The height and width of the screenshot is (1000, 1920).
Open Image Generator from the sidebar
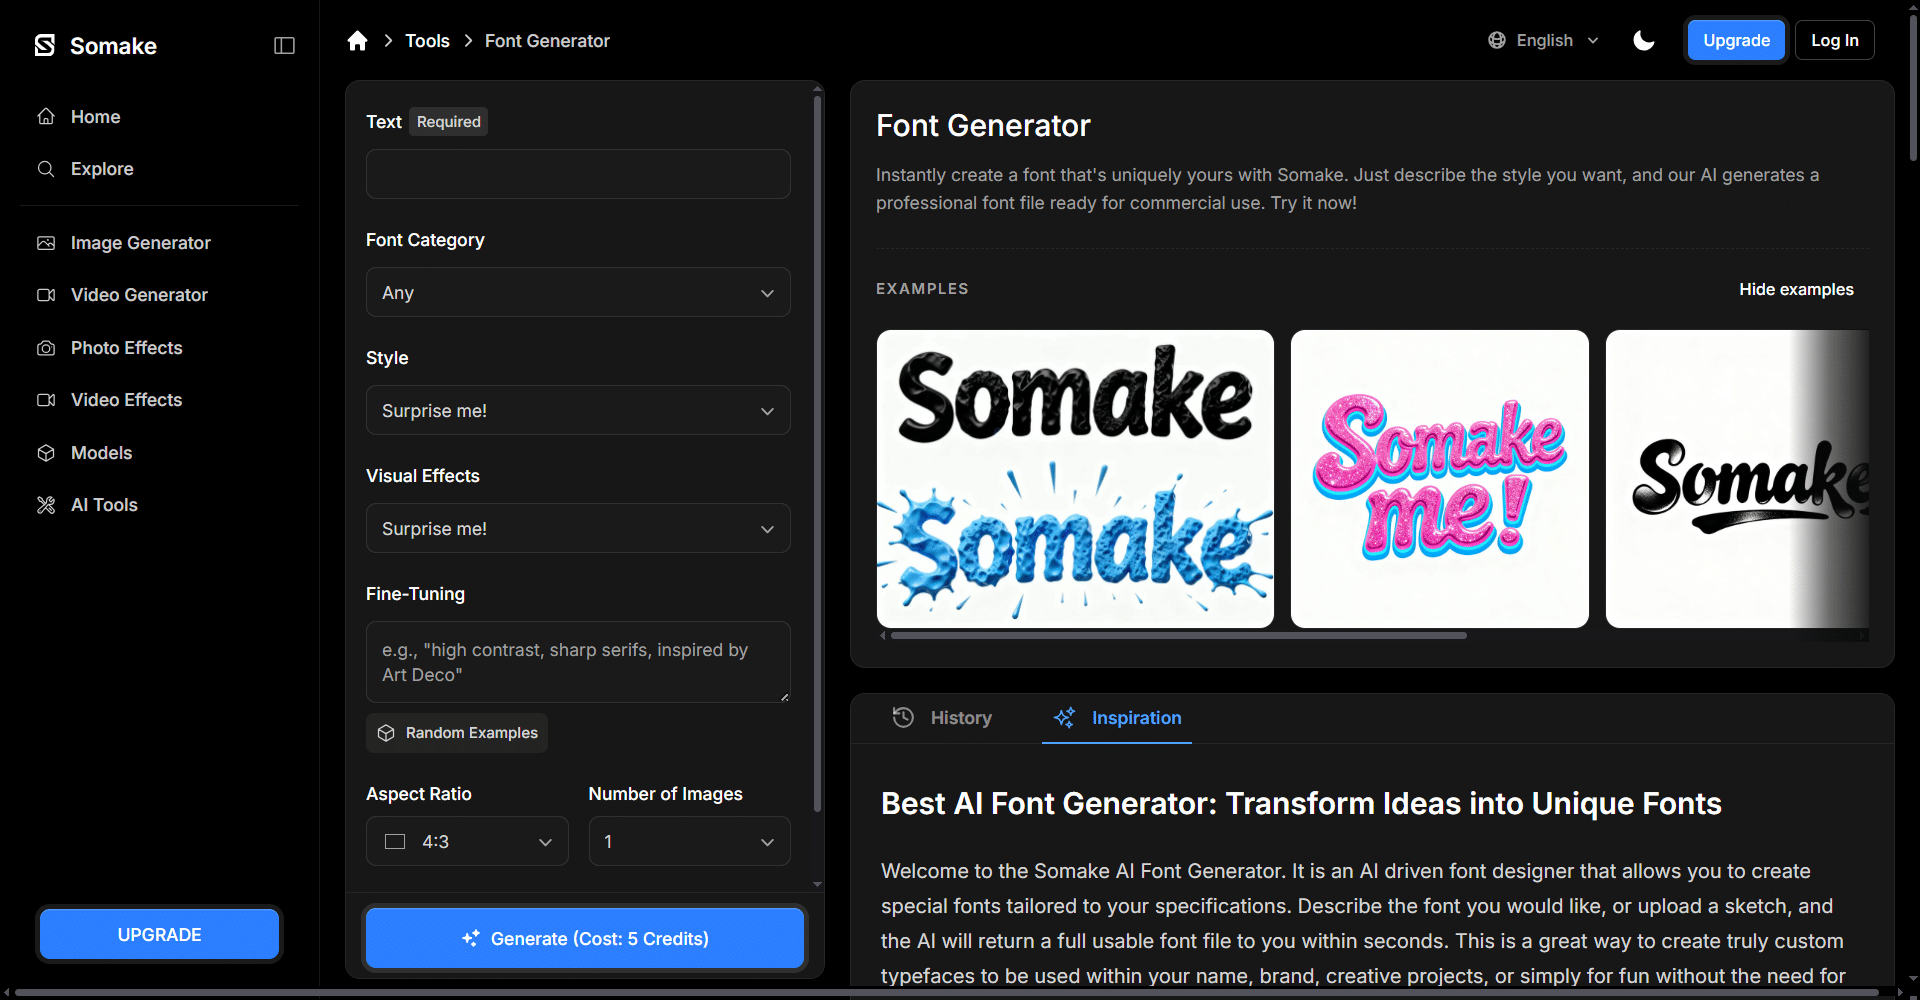140,243
